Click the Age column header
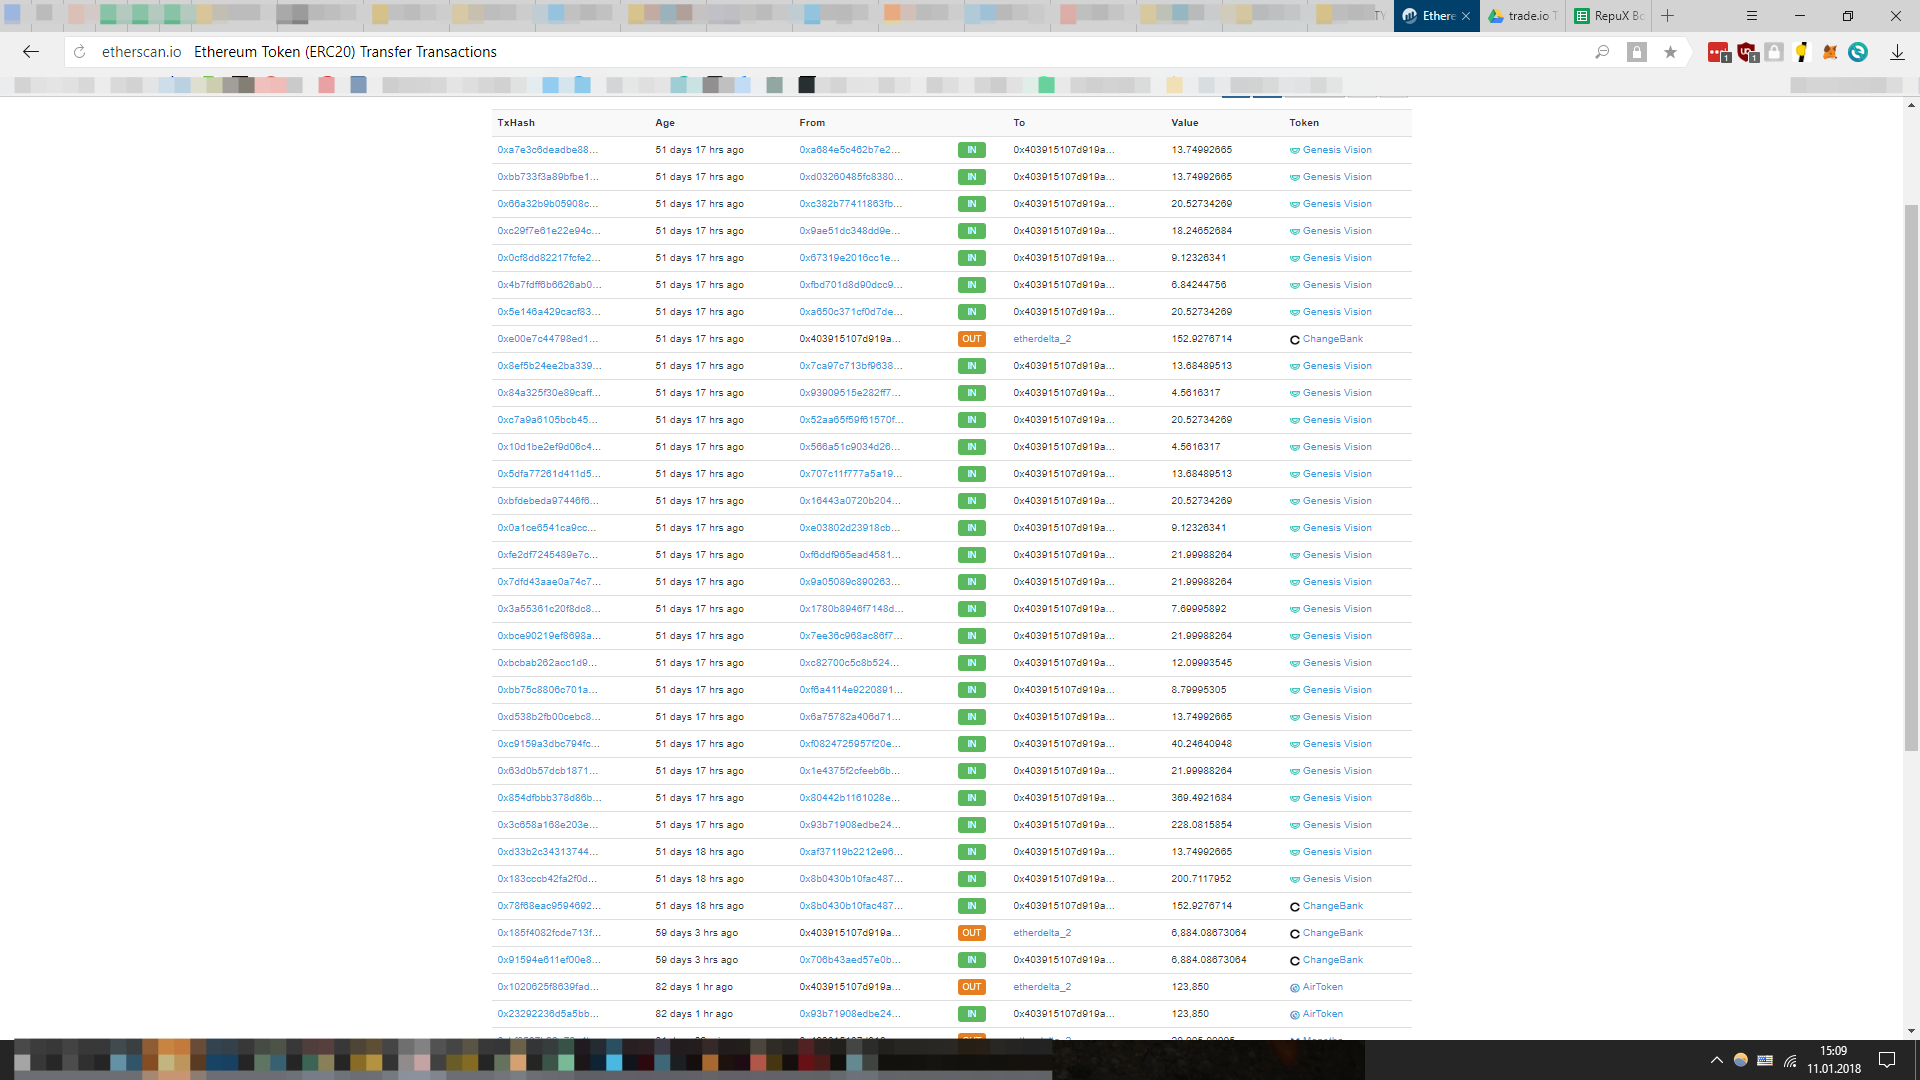 pyautogui.click(x=665, y=123)
